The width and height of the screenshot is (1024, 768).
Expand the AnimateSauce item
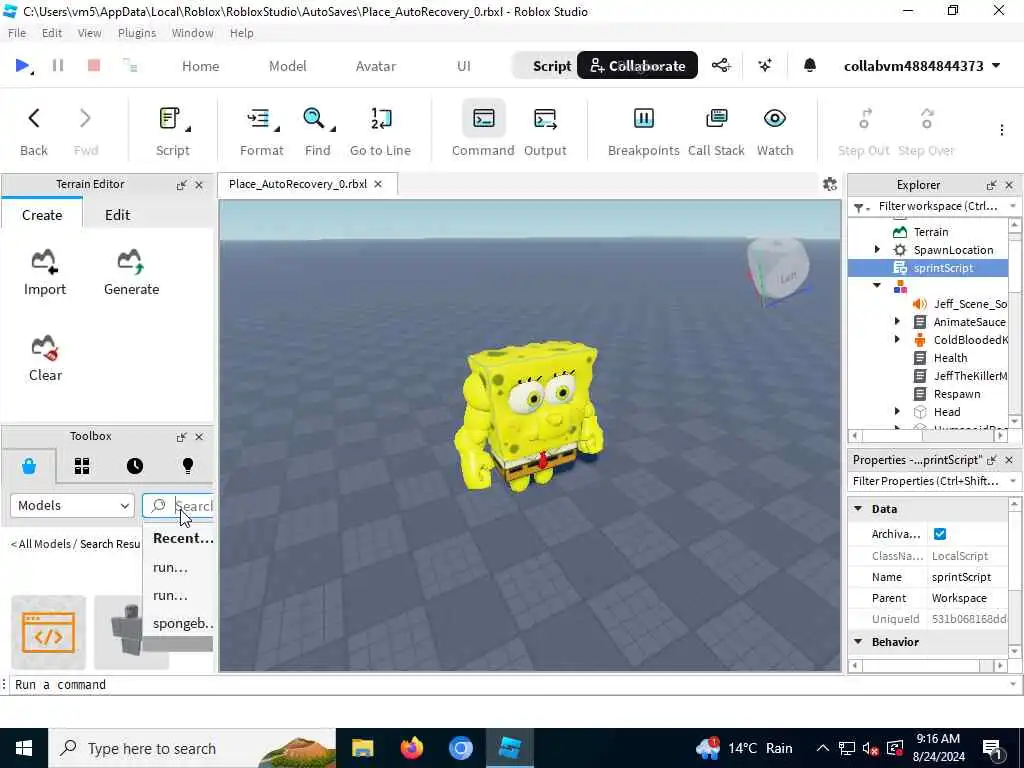897,321
